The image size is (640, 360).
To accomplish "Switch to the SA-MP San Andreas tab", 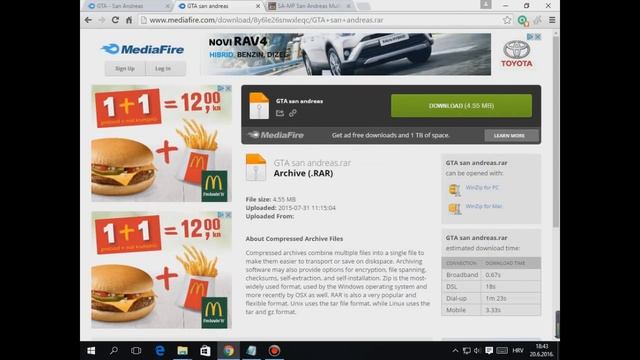I will coord(309,6).
